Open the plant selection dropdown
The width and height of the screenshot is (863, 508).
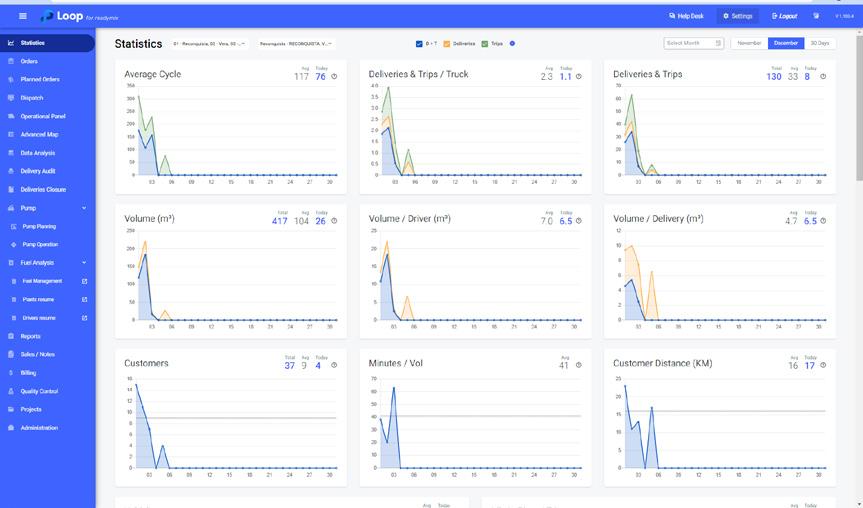[209, 43]
